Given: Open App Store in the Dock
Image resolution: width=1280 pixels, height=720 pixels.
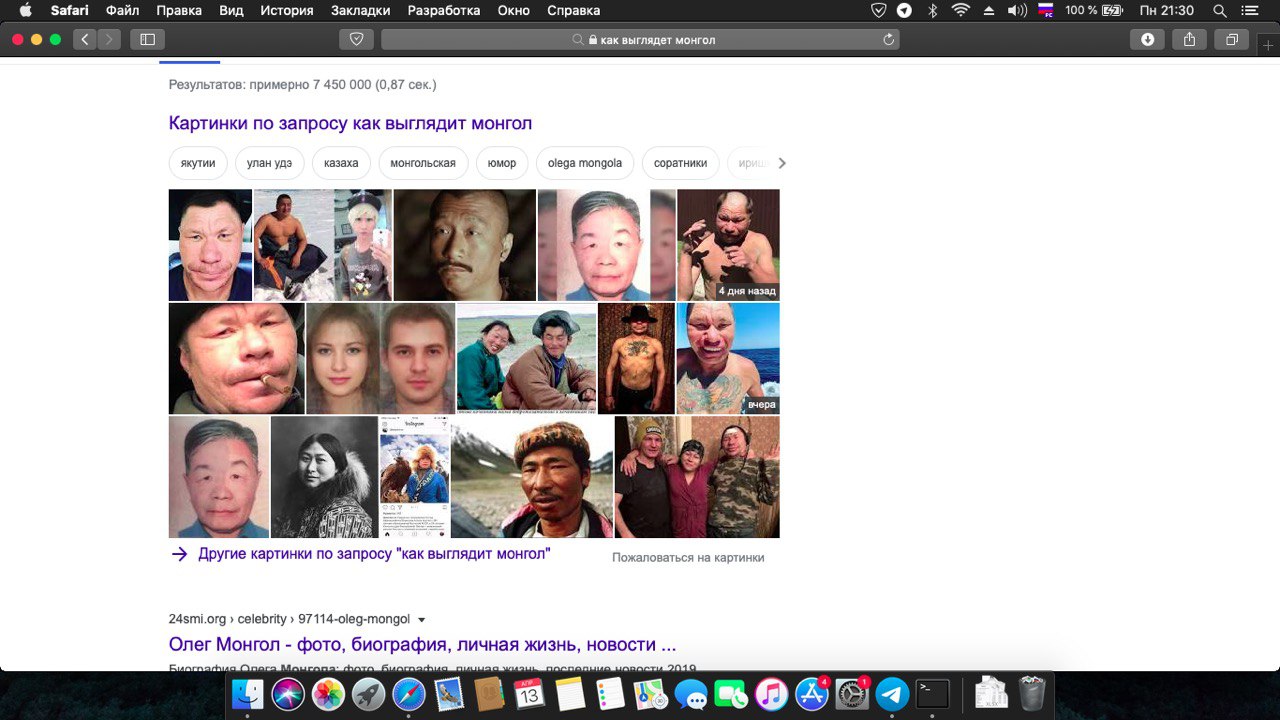Looking at the screenshot, I should click(x=811, y=693).
